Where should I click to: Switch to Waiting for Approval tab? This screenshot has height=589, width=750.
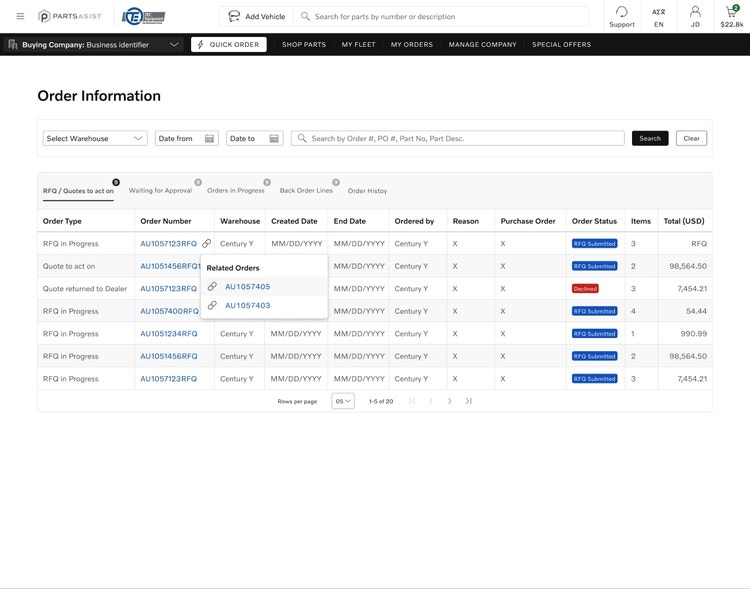point(160,190)
